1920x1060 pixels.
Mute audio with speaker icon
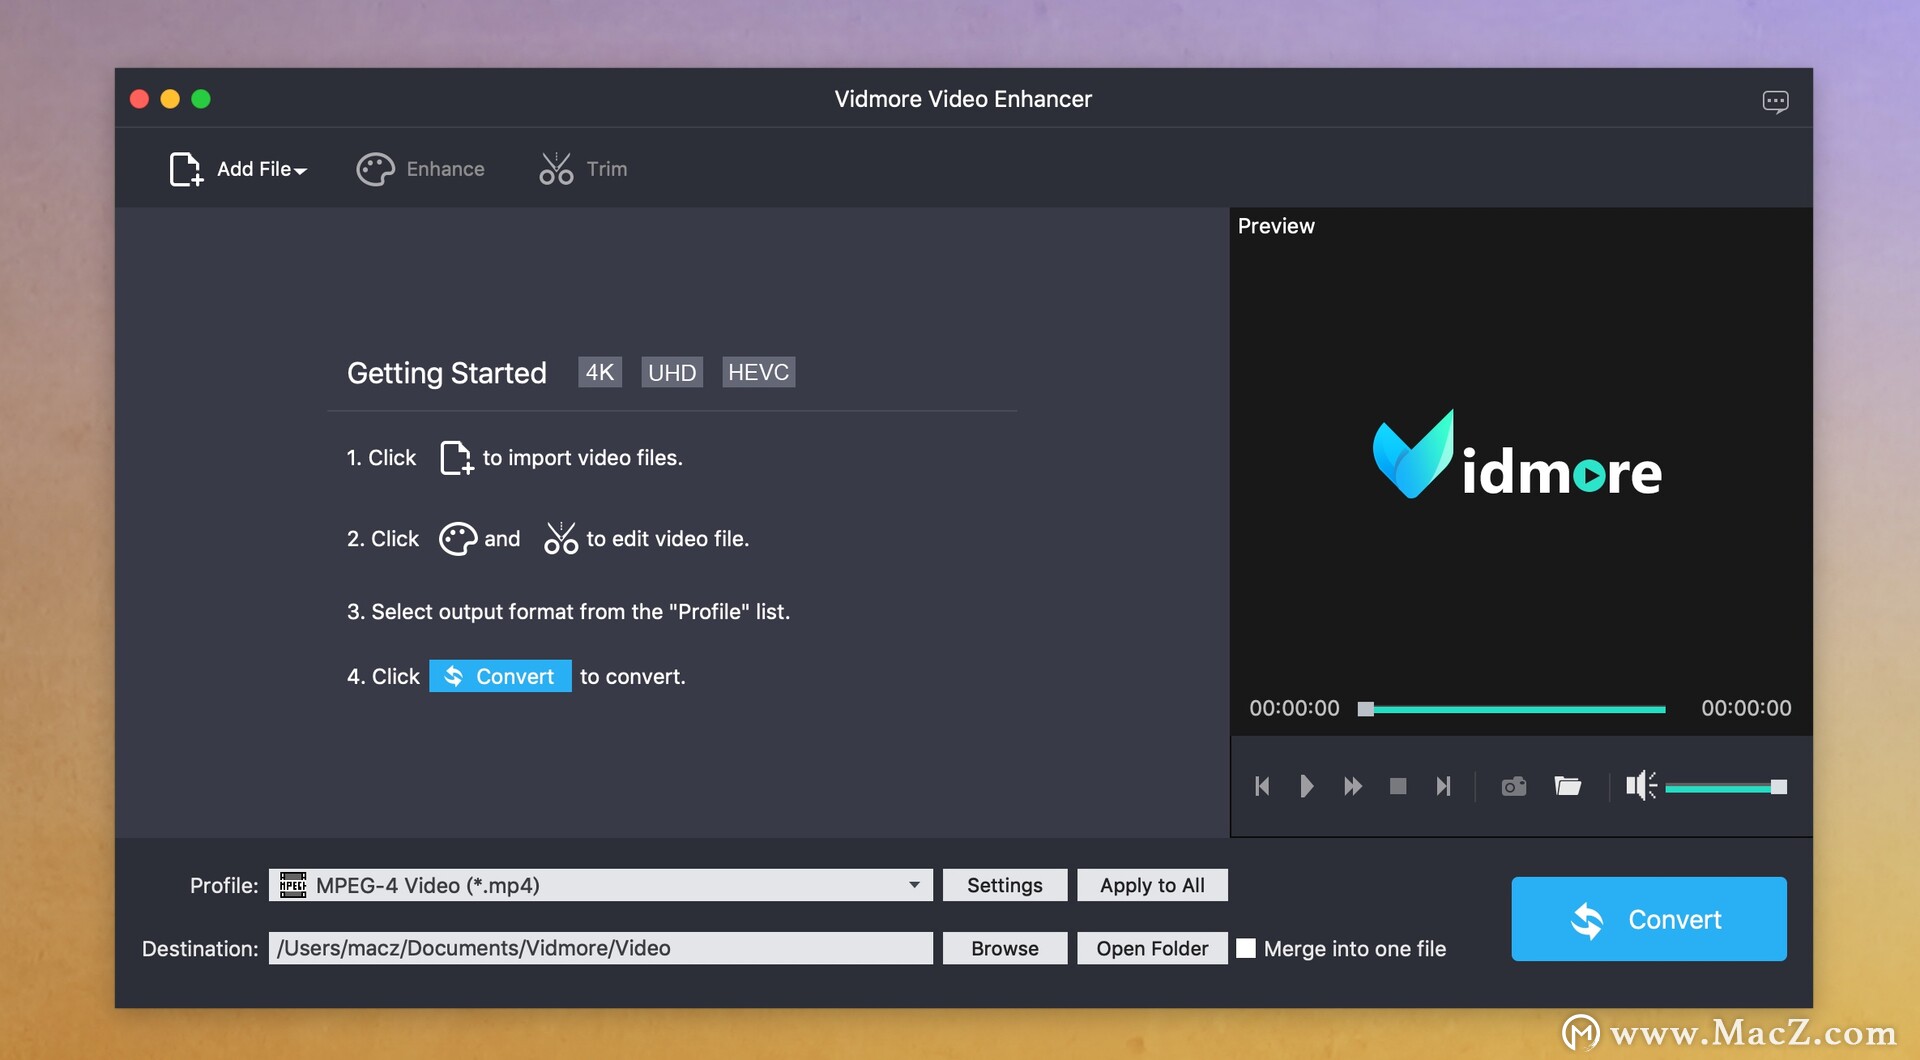tap(1641, 786)
